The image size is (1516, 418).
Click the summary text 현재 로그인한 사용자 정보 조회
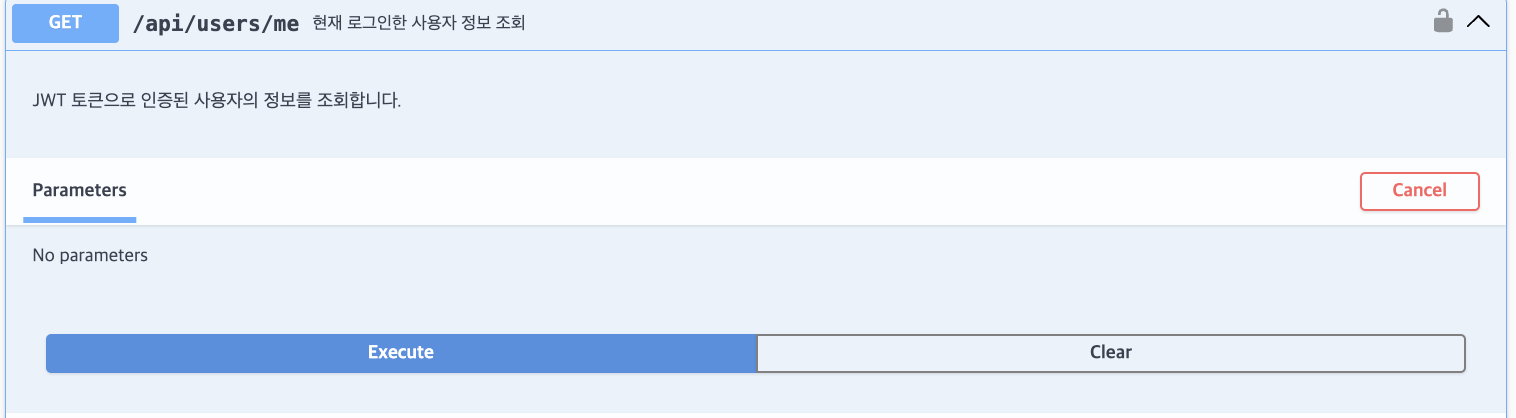tap(419, 24)
